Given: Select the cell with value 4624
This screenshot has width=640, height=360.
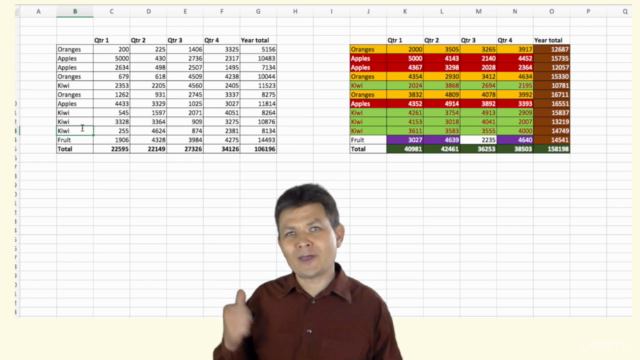Looking at the screenshot, I should [x=148, y=131].
